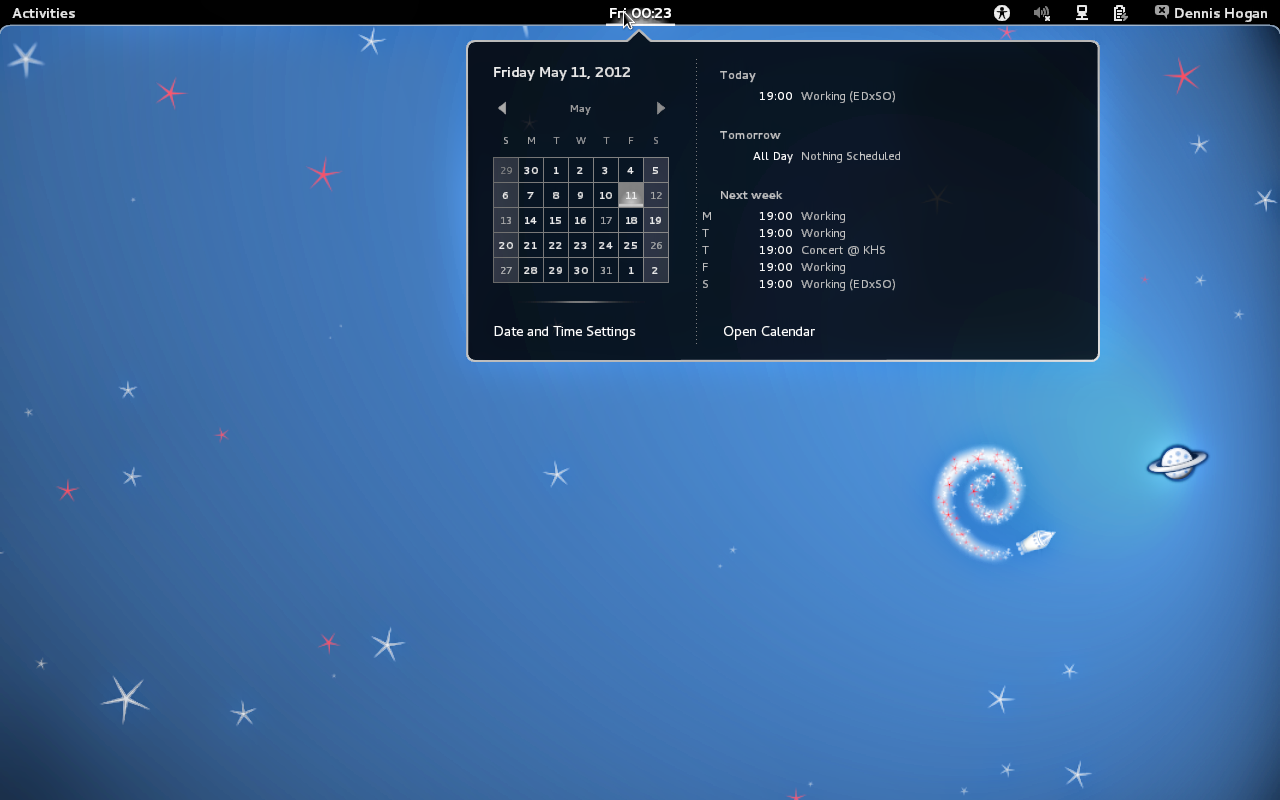This screenshot has height=800, width=1280.
Task: Select May 25 in the calendar grid
Action: pos(630,245)
